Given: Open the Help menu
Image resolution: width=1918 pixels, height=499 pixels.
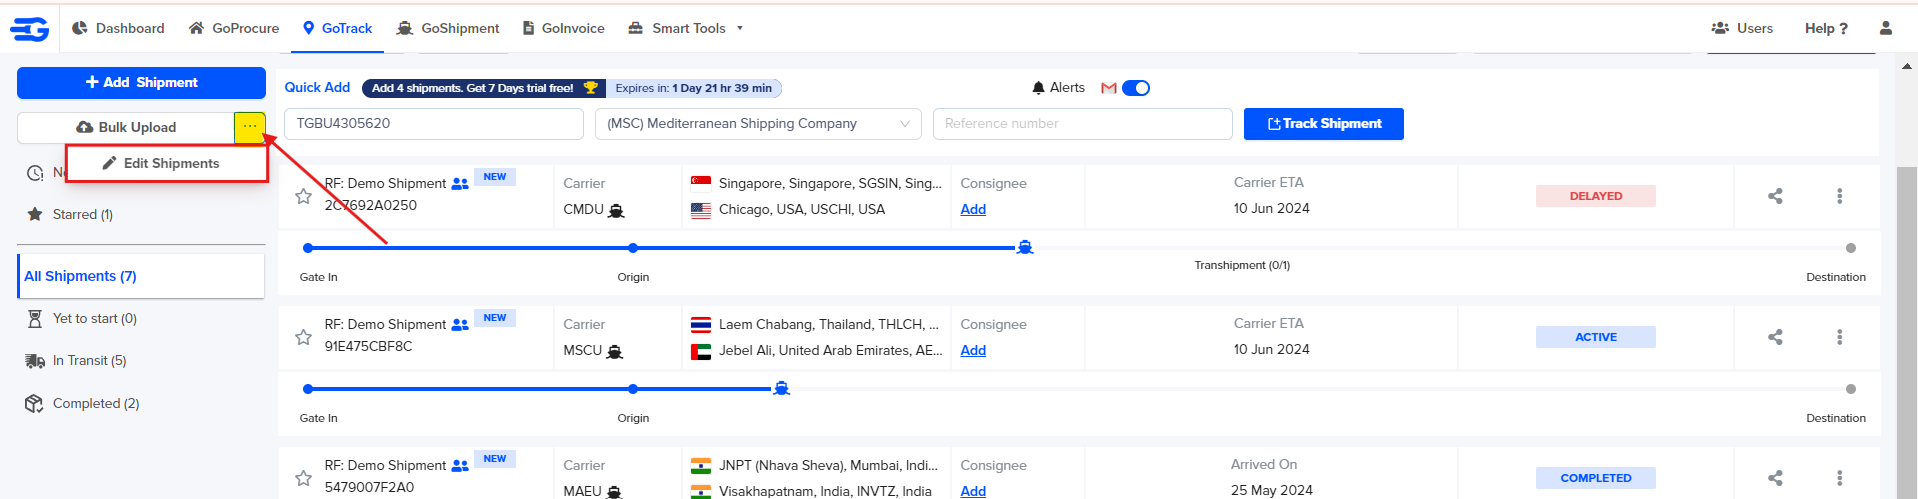Looking at the screenshot, I should (x=1826, y=28).
